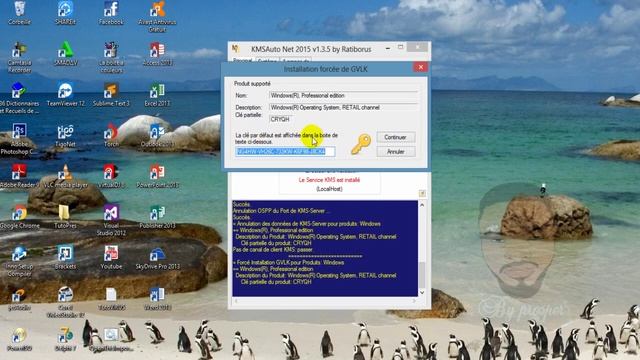Click the highlighted default key text box
The image size is (640, 360).
[x=285, y=151]
